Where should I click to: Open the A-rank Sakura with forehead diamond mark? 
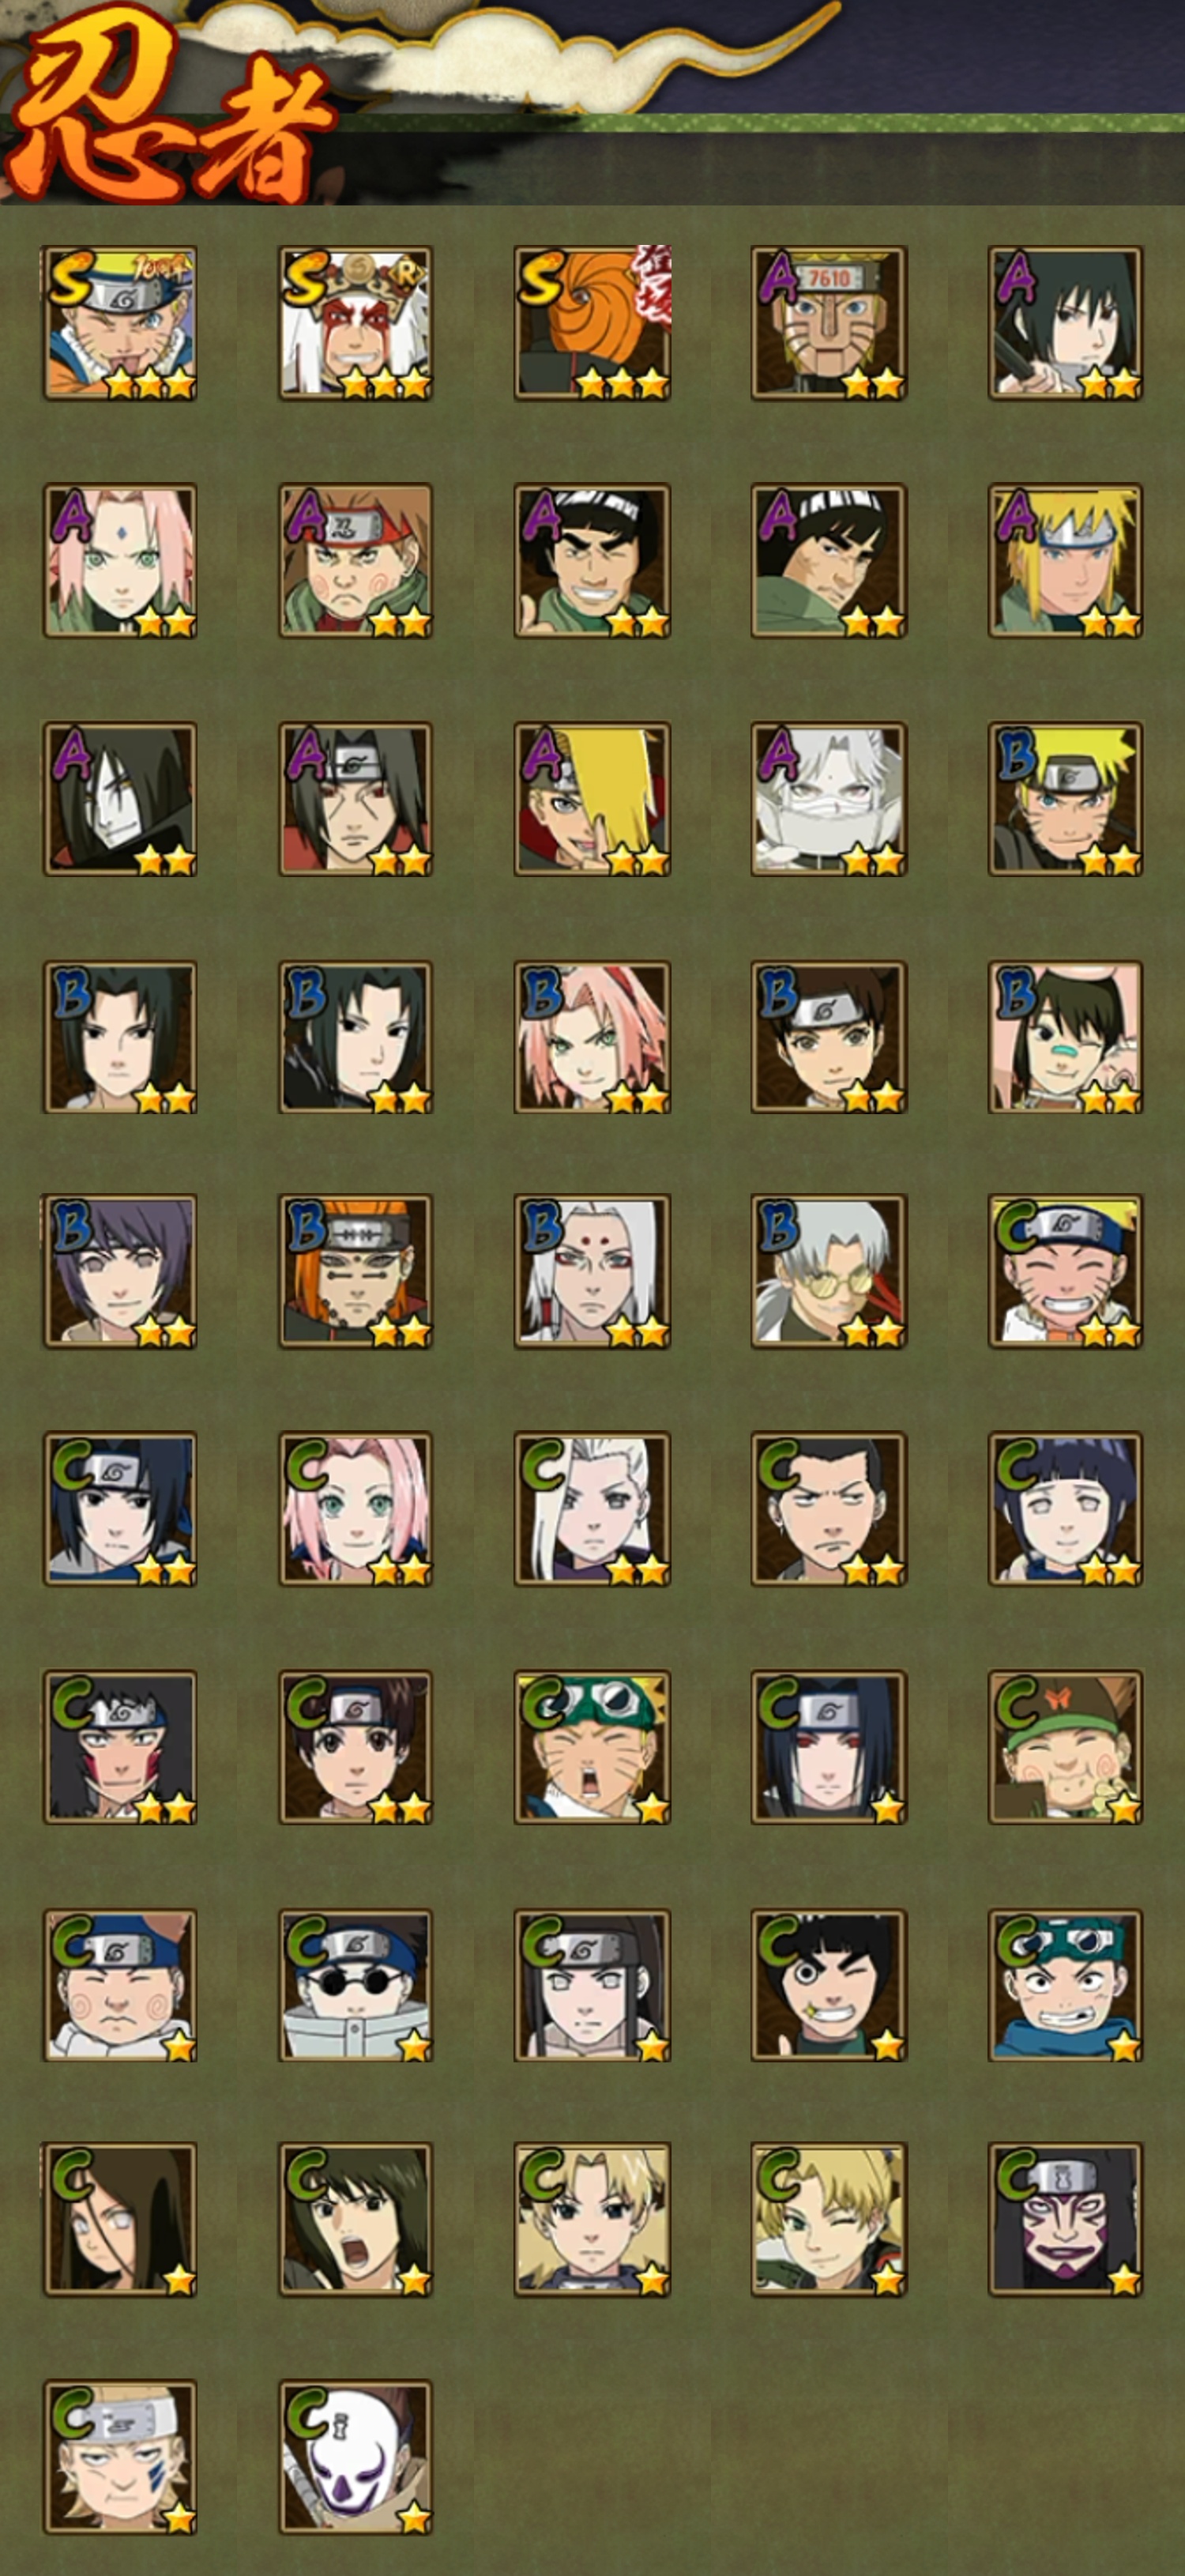(x=119, y=561)
